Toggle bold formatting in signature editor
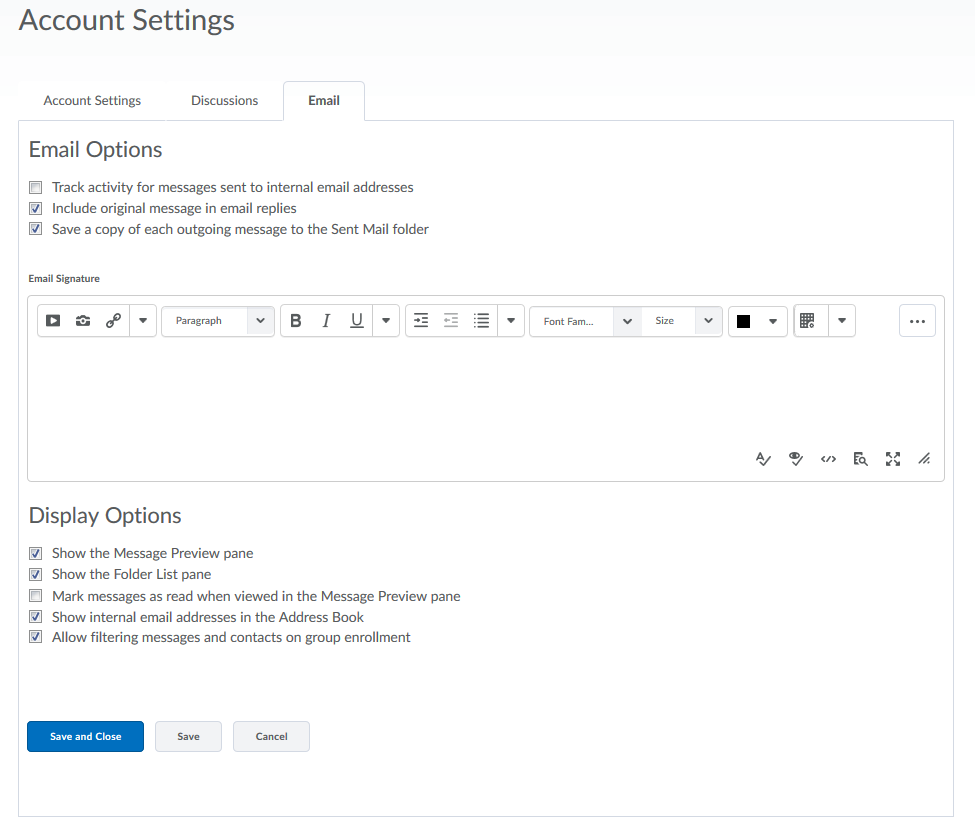The height and width of the screenshot is (830, 975). (296, 321)
